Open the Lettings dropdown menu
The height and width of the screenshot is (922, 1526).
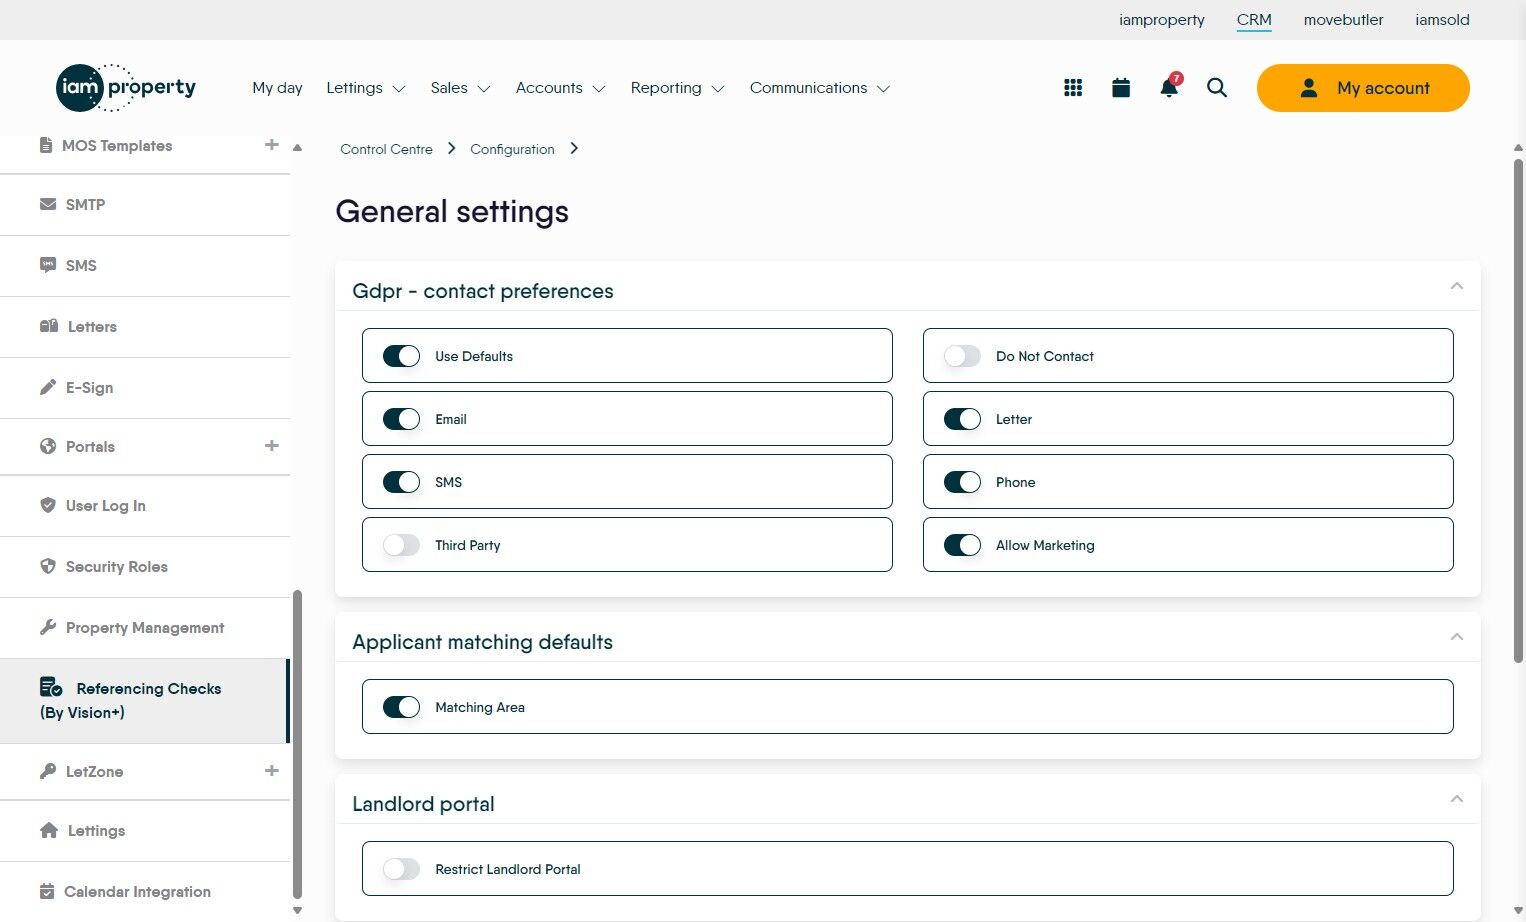pos(365,88)
